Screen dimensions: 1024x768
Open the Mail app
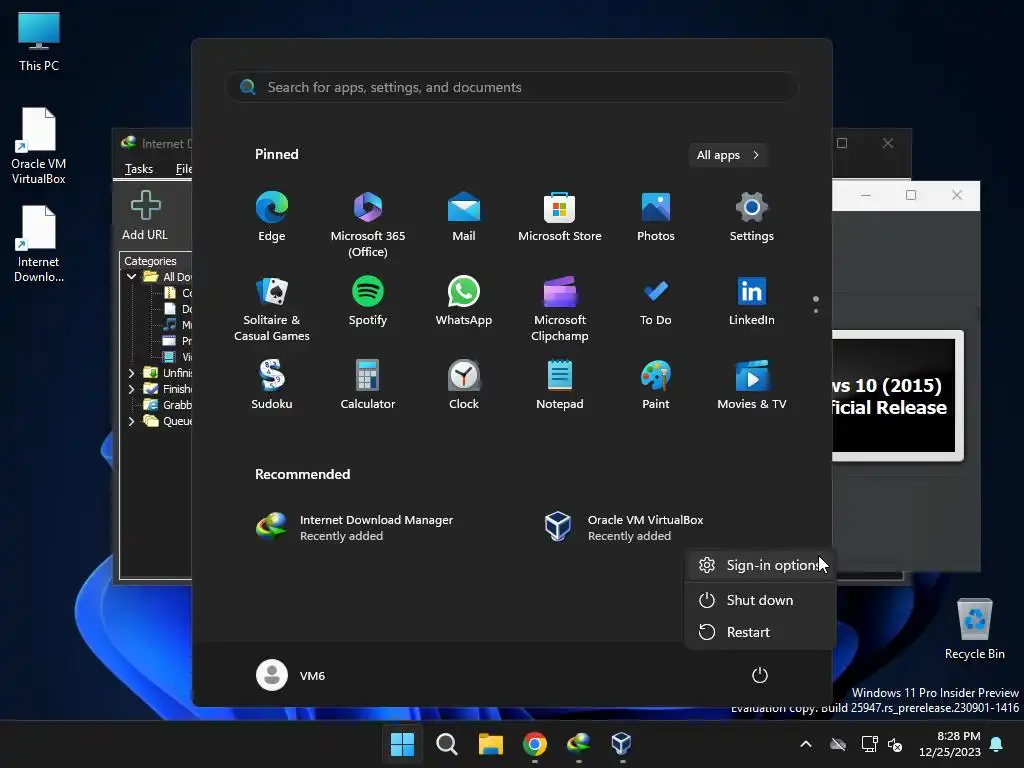click(464, 217)
